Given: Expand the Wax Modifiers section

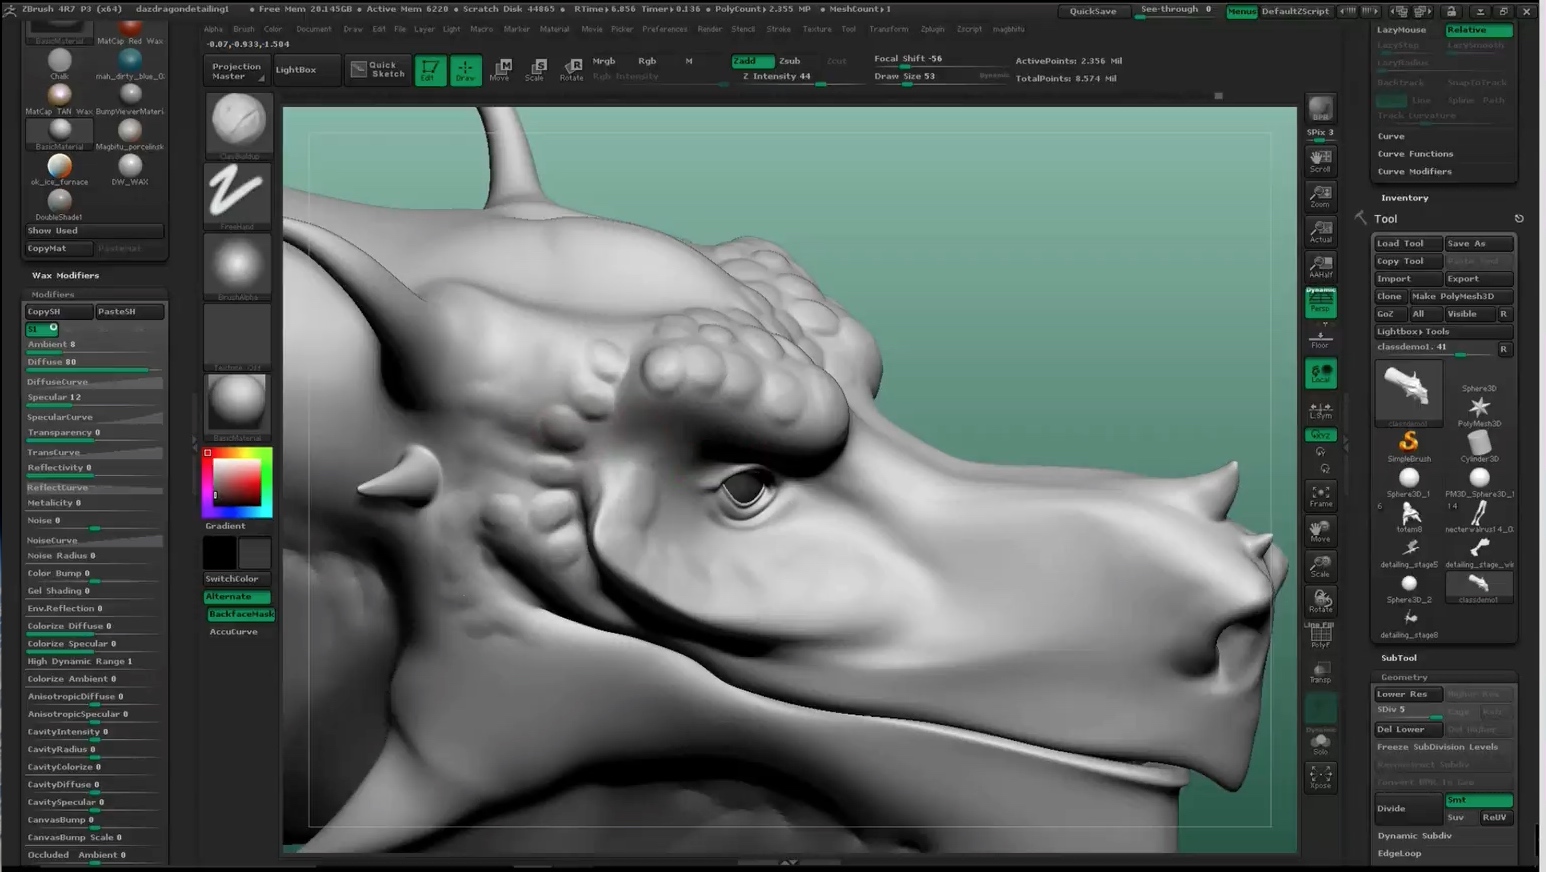Looking at the screenshot, I should [x=65, y=275].
